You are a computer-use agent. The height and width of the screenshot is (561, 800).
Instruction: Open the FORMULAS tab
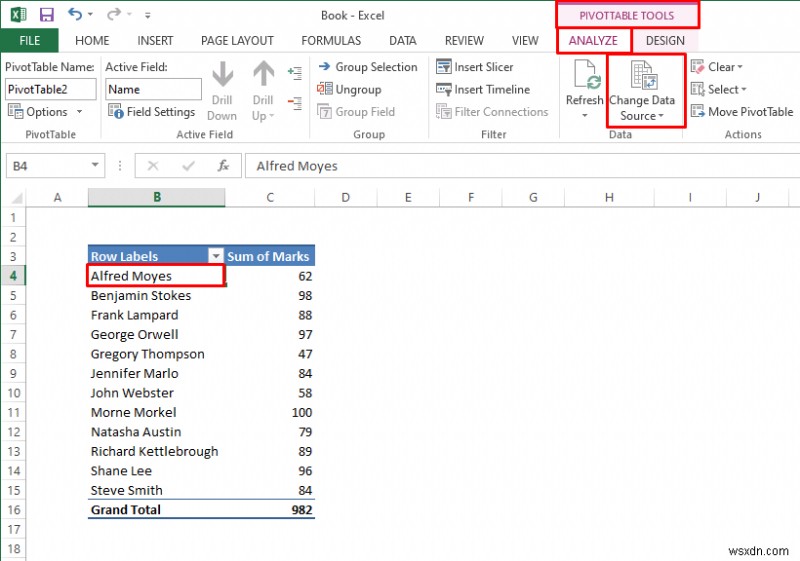331,41
